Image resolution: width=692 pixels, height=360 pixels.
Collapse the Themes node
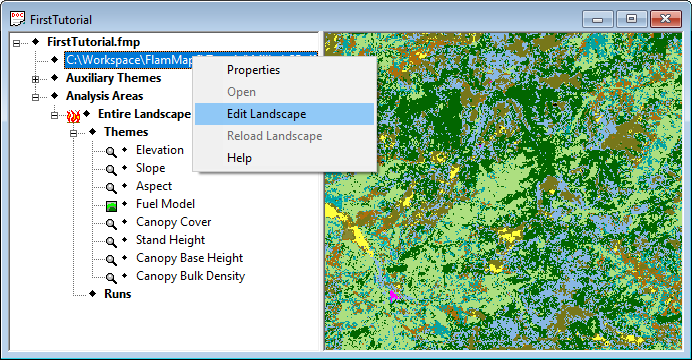pyautogui.click(x=73, y=133)
